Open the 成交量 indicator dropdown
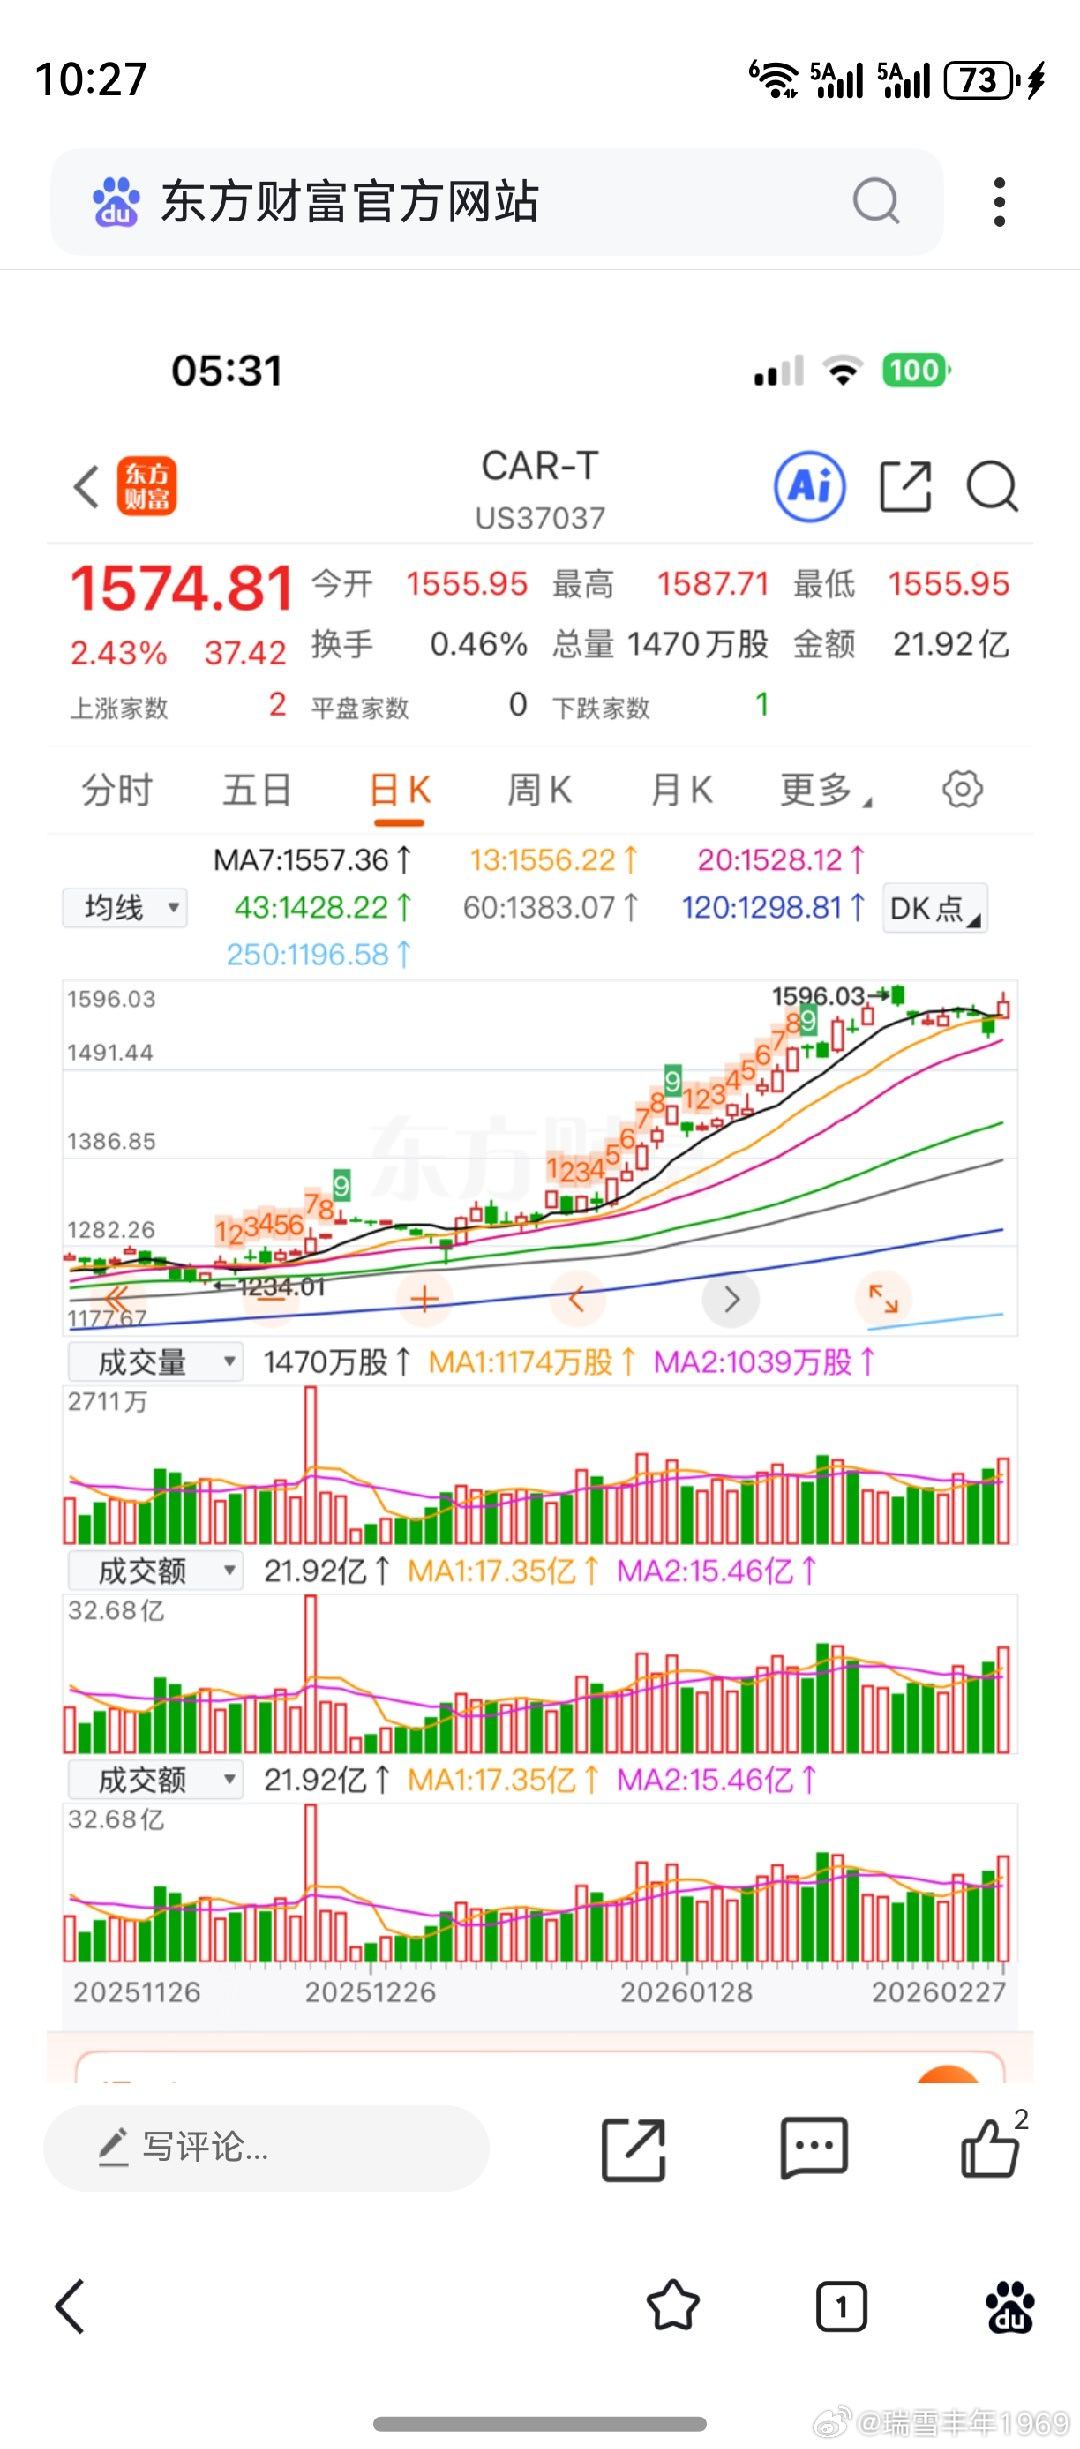 tap(155, 1362)
